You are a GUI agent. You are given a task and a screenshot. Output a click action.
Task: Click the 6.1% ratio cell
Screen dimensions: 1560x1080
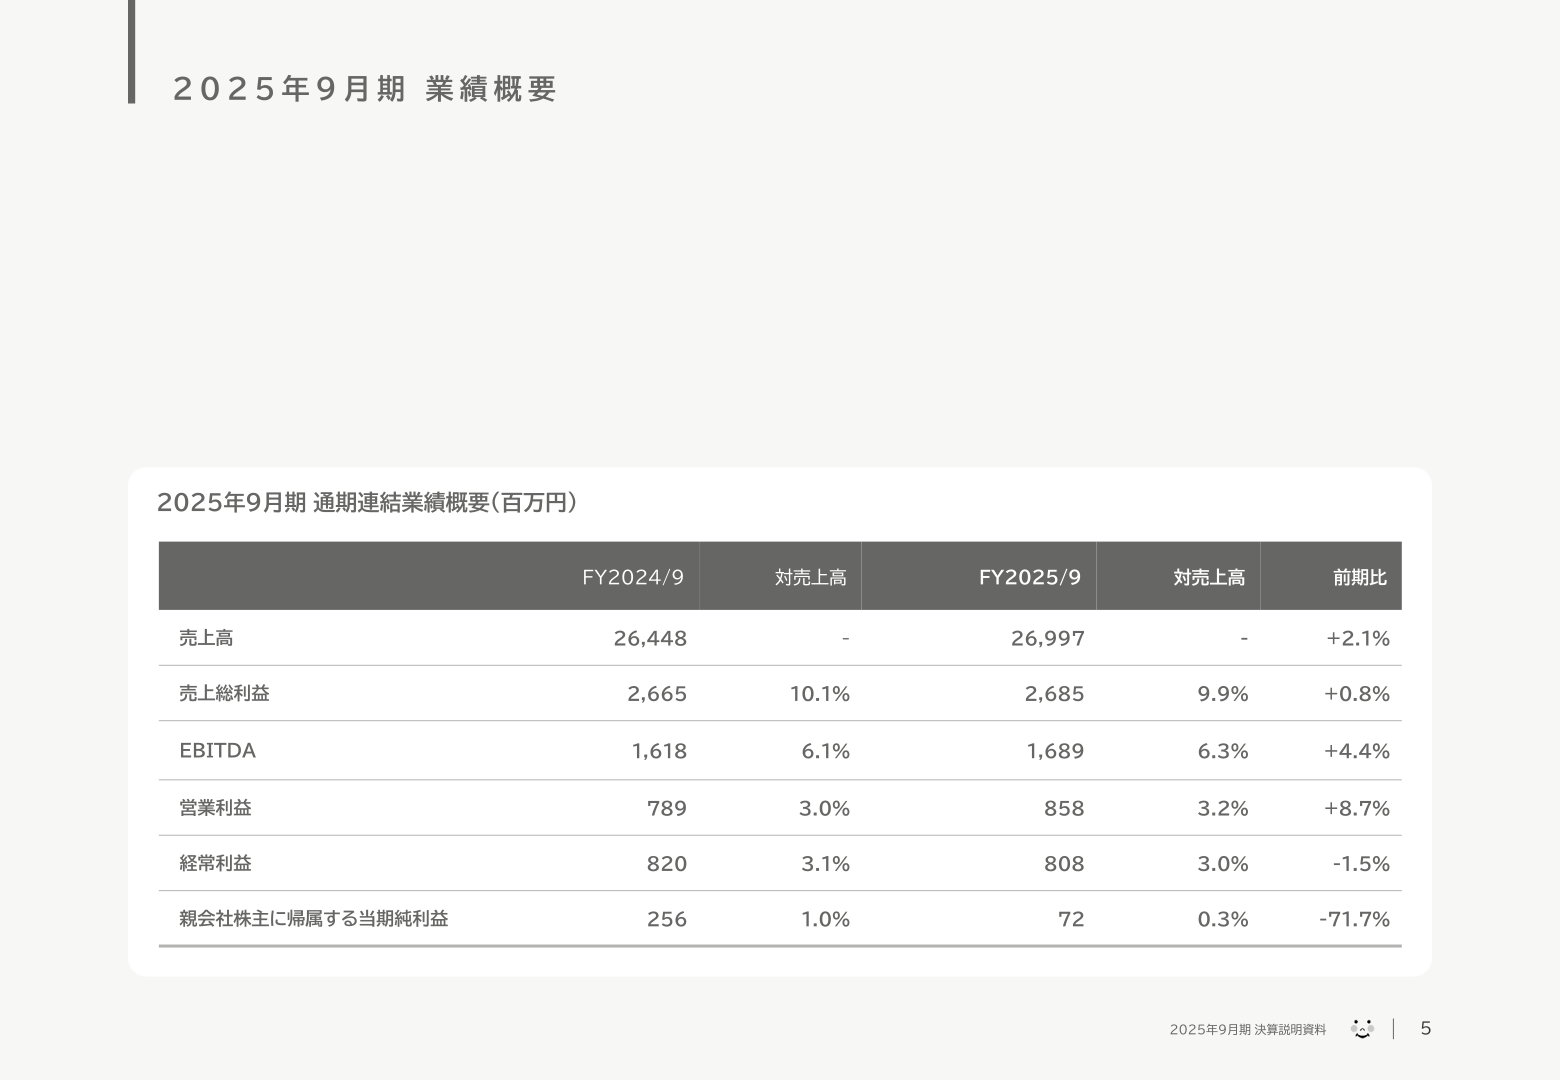click(x=826, y=751)
